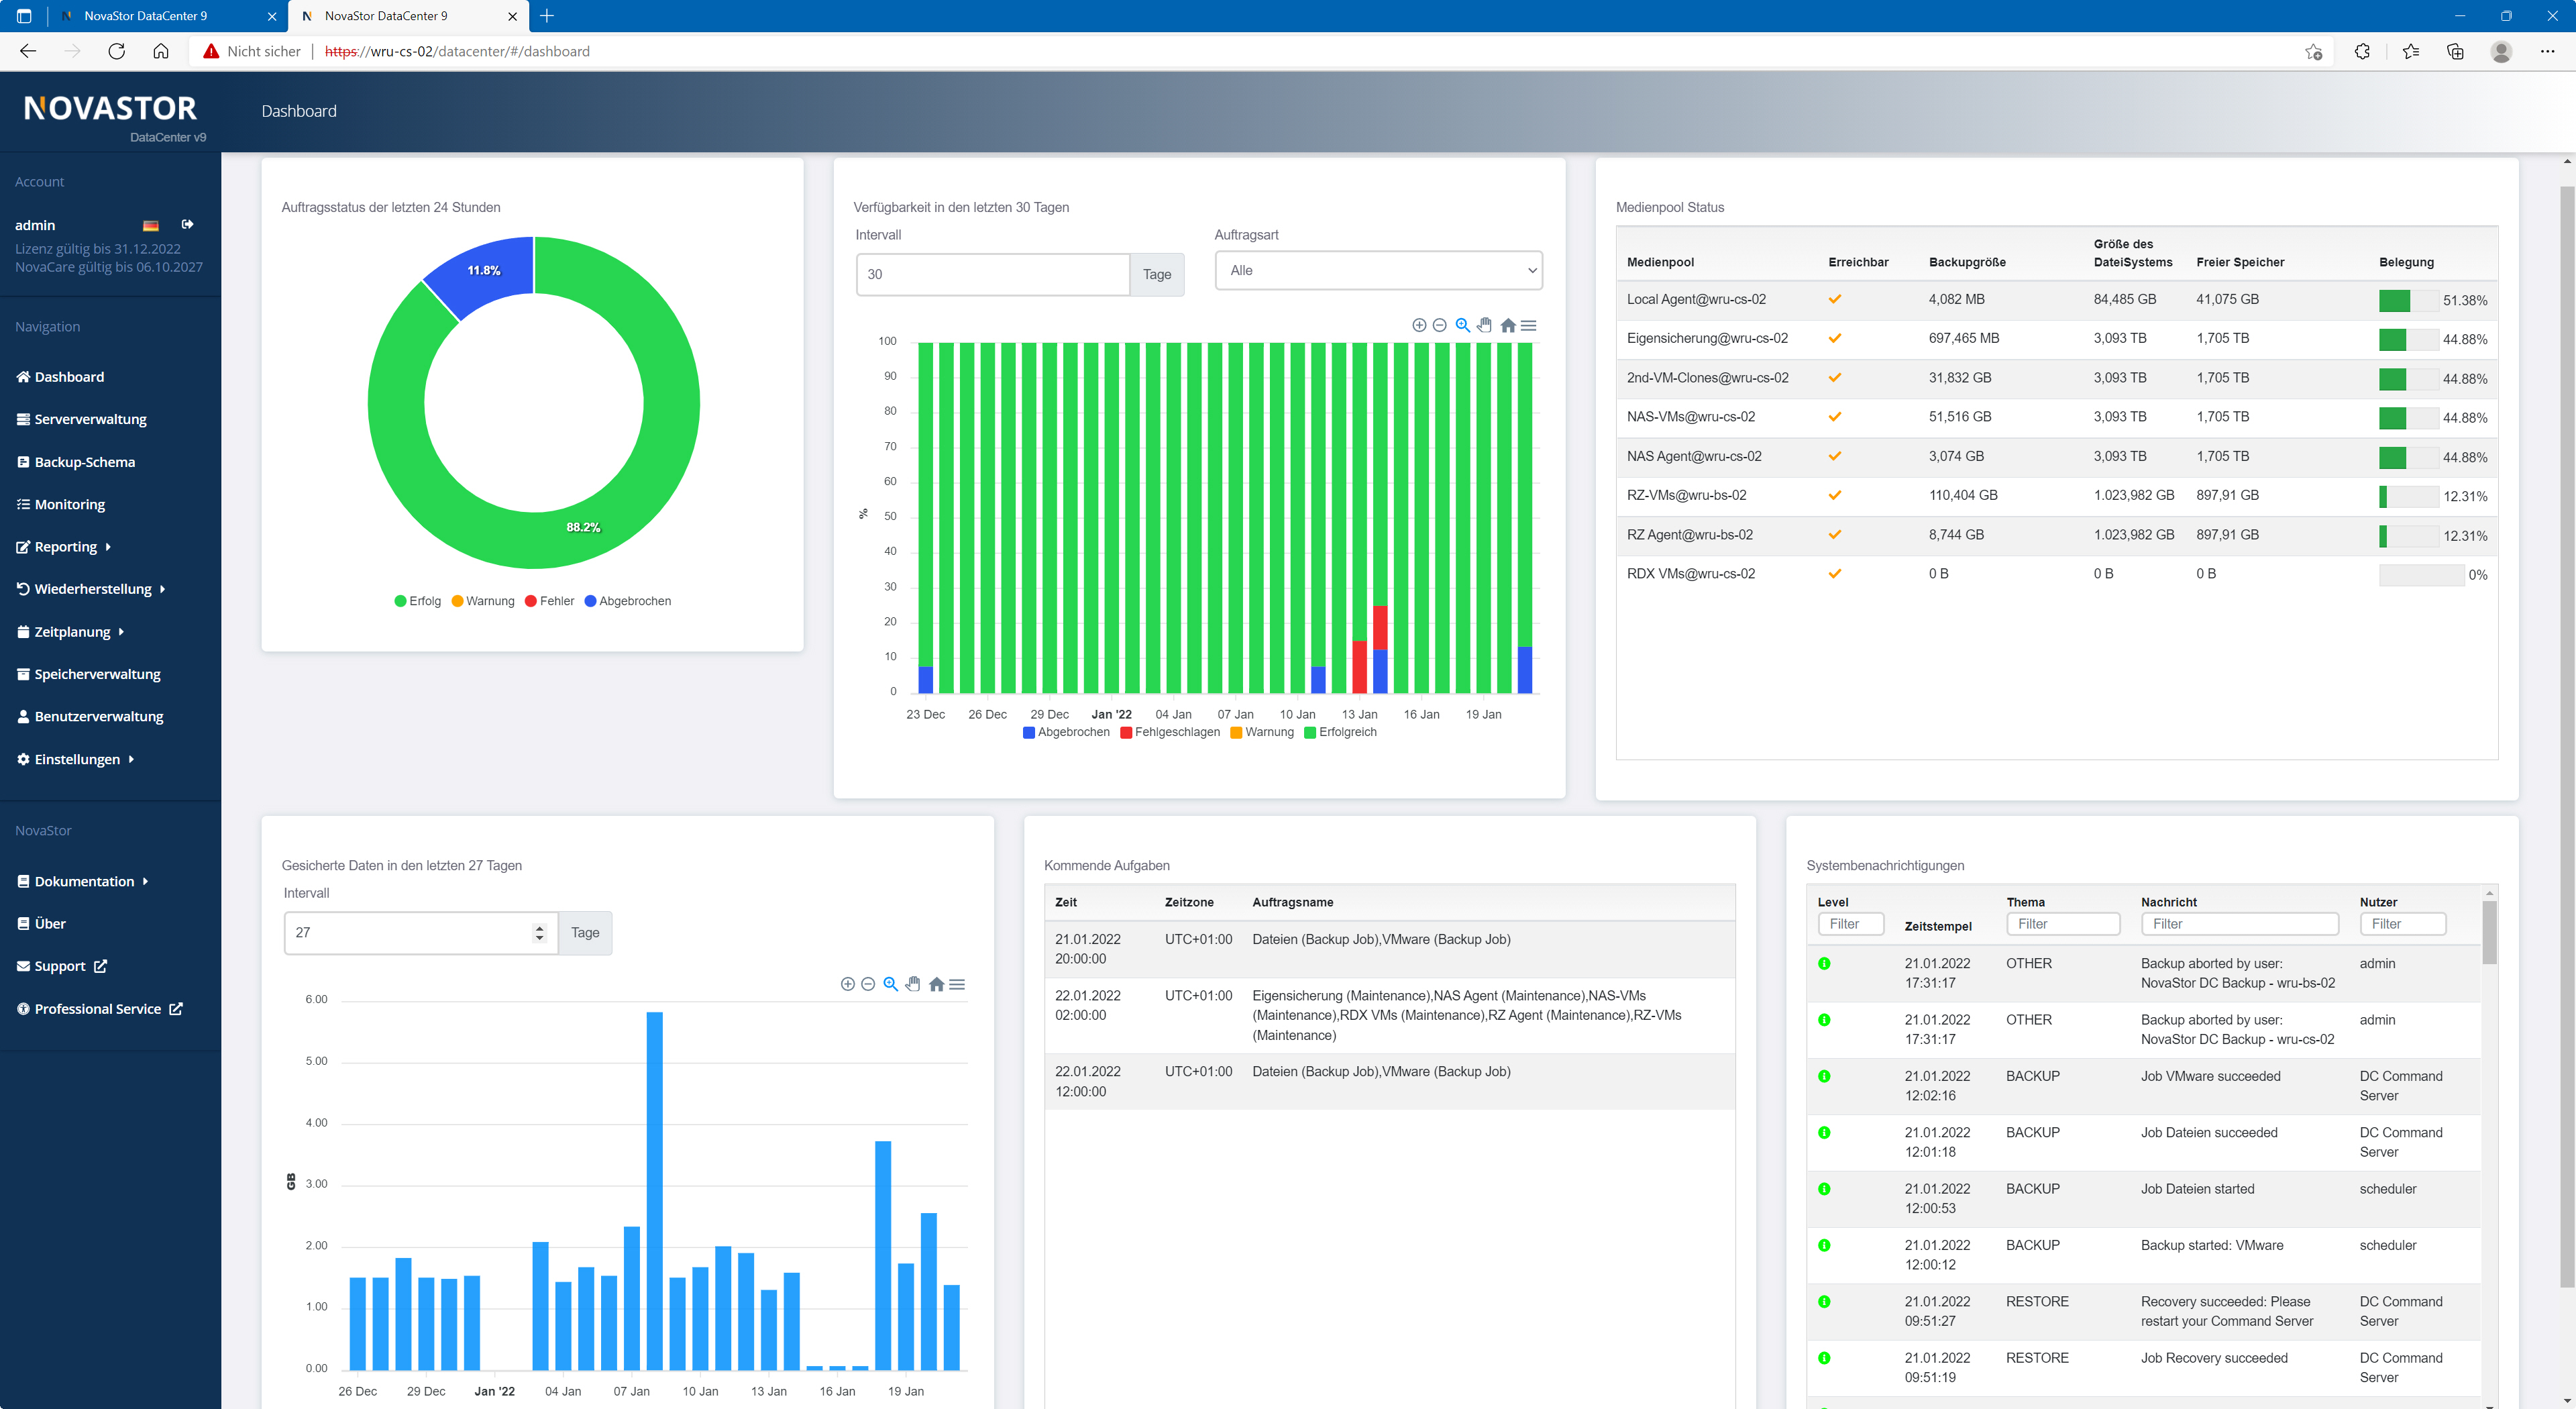
Task: Open the Auftragsart dropdown showing Alle
Action: [x=1378, y=270]
